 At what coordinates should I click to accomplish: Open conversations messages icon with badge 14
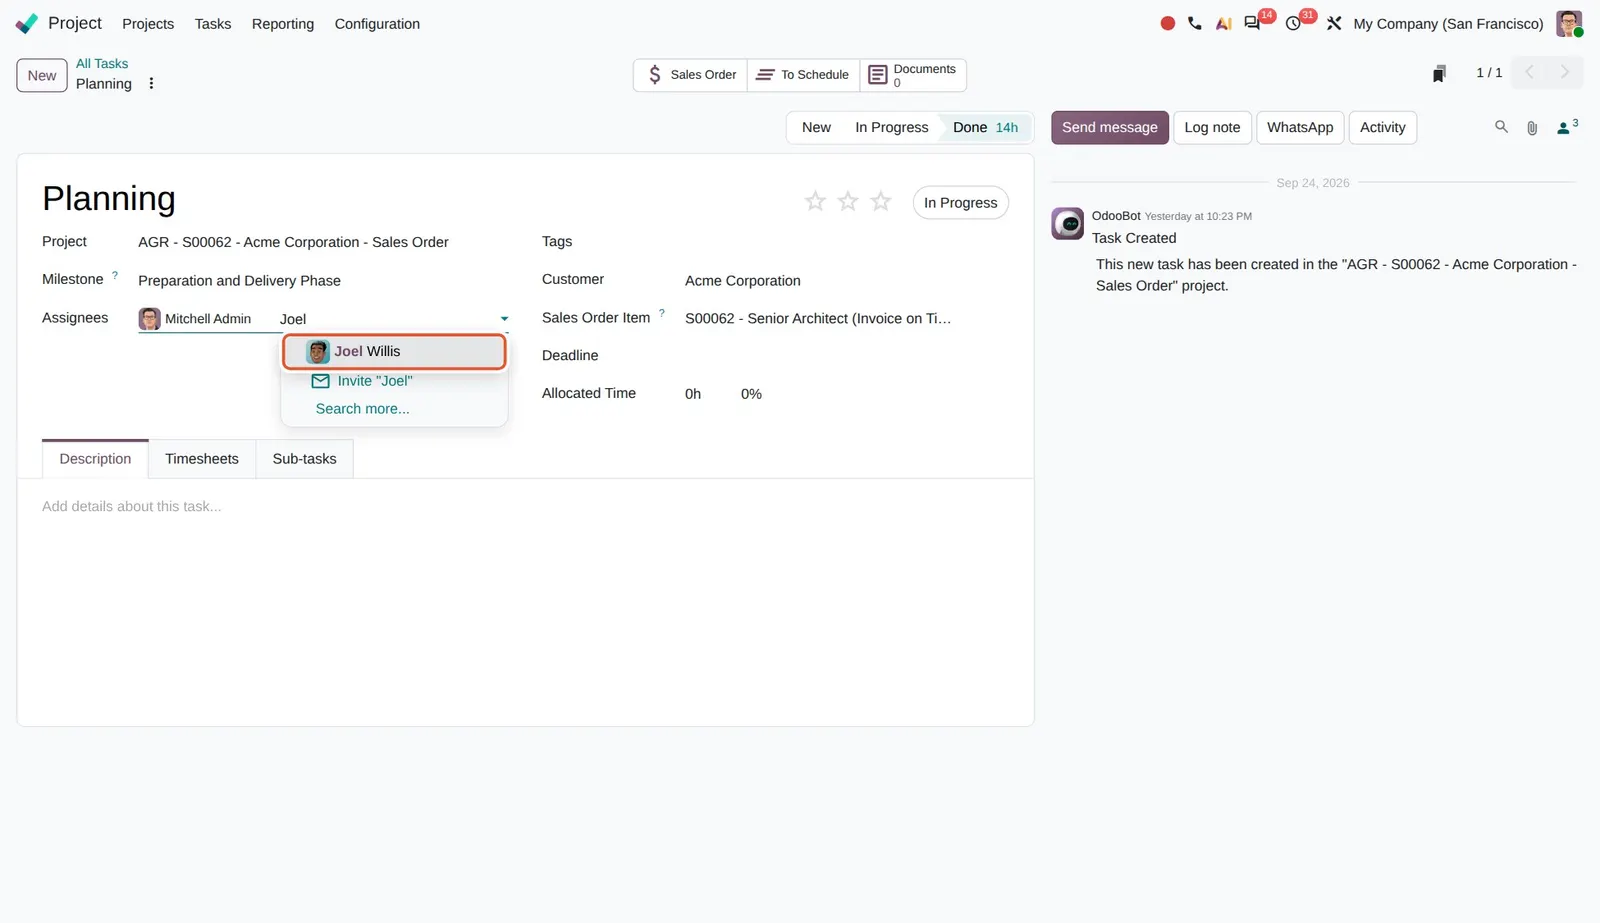pos(1252,23)
